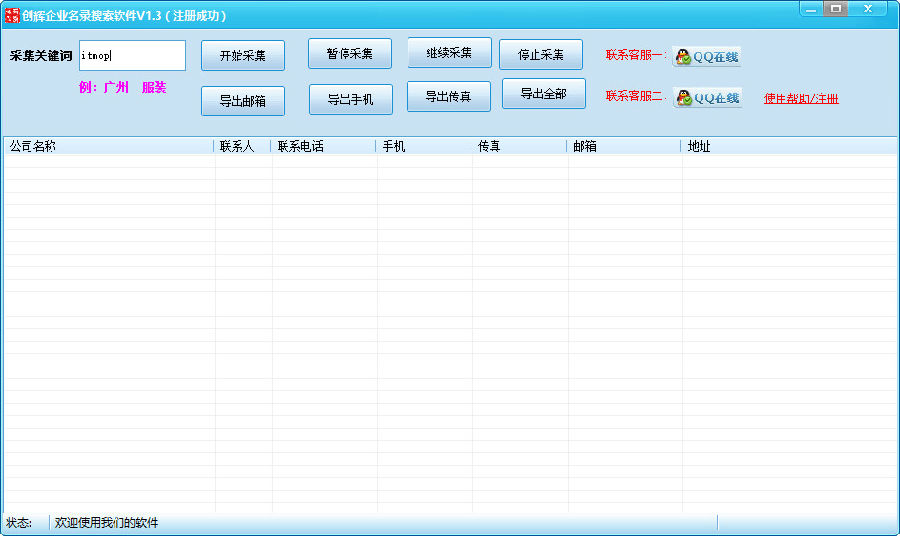The height and width of the screenshot is (536, 900).
Task: Stop collection via 停止采集
Action: pyautogui.click(x=541, y=55)
